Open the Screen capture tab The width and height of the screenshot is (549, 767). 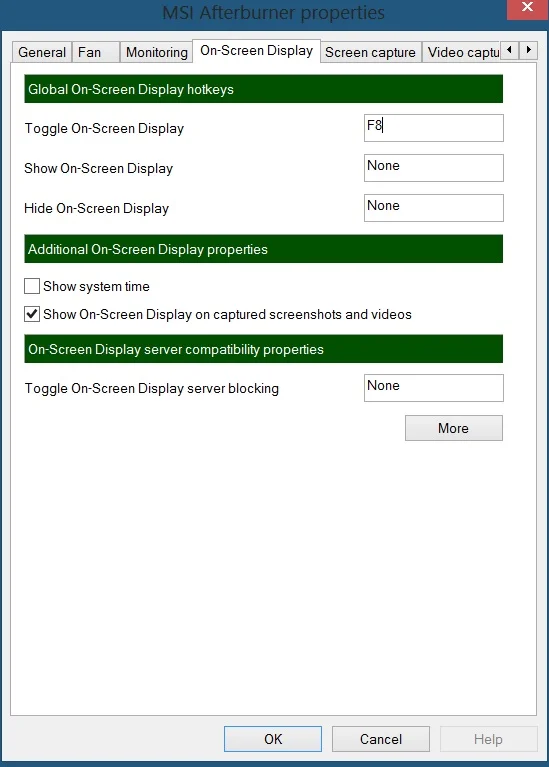[370, 52]
